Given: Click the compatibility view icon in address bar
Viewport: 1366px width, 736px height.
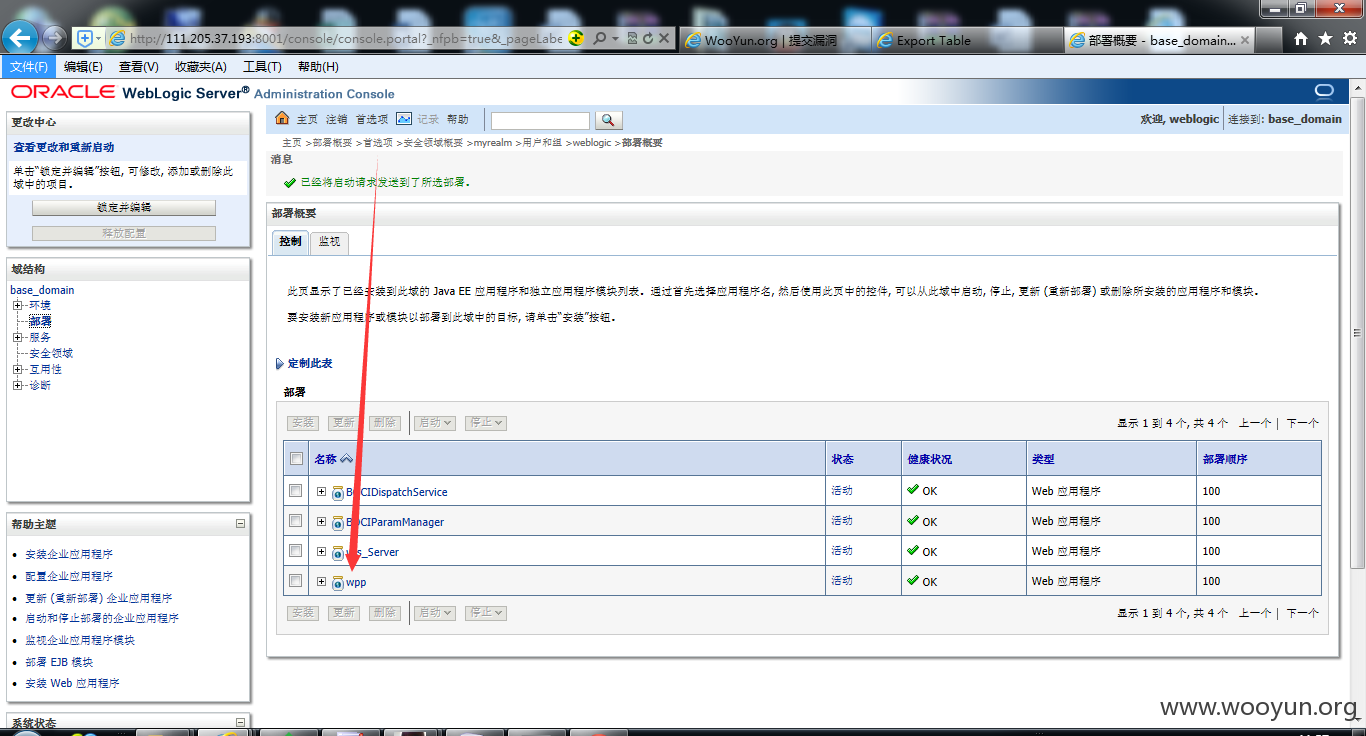Looking at the screenshot, I should (x=632, y=38).
